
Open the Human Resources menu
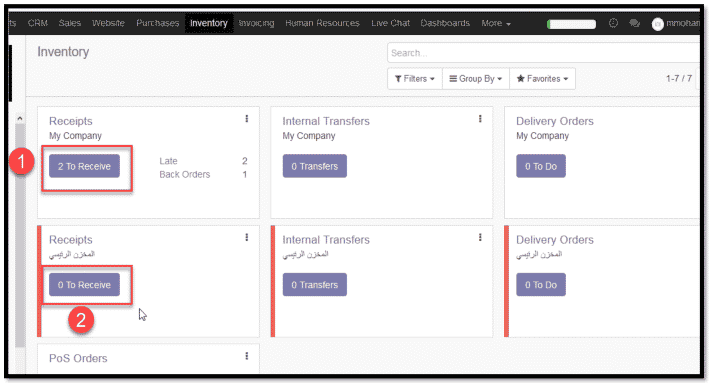click(x=322, y=23)
